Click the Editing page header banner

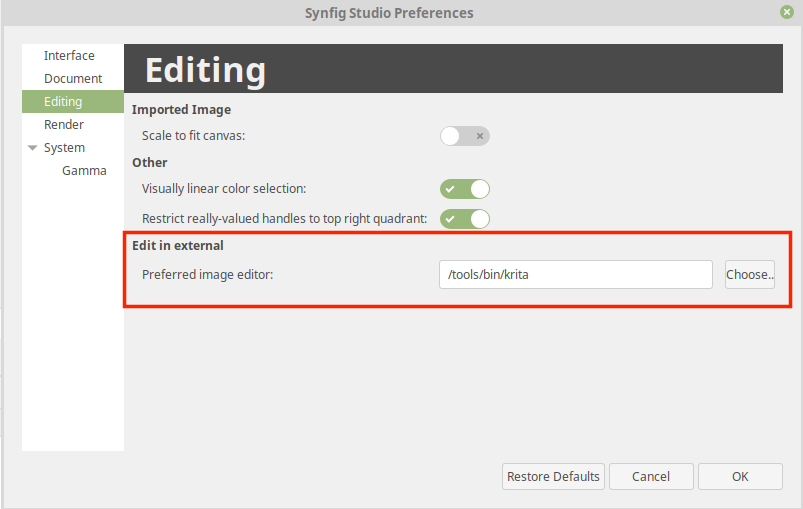pyautogui.click(x=453, y=69)
